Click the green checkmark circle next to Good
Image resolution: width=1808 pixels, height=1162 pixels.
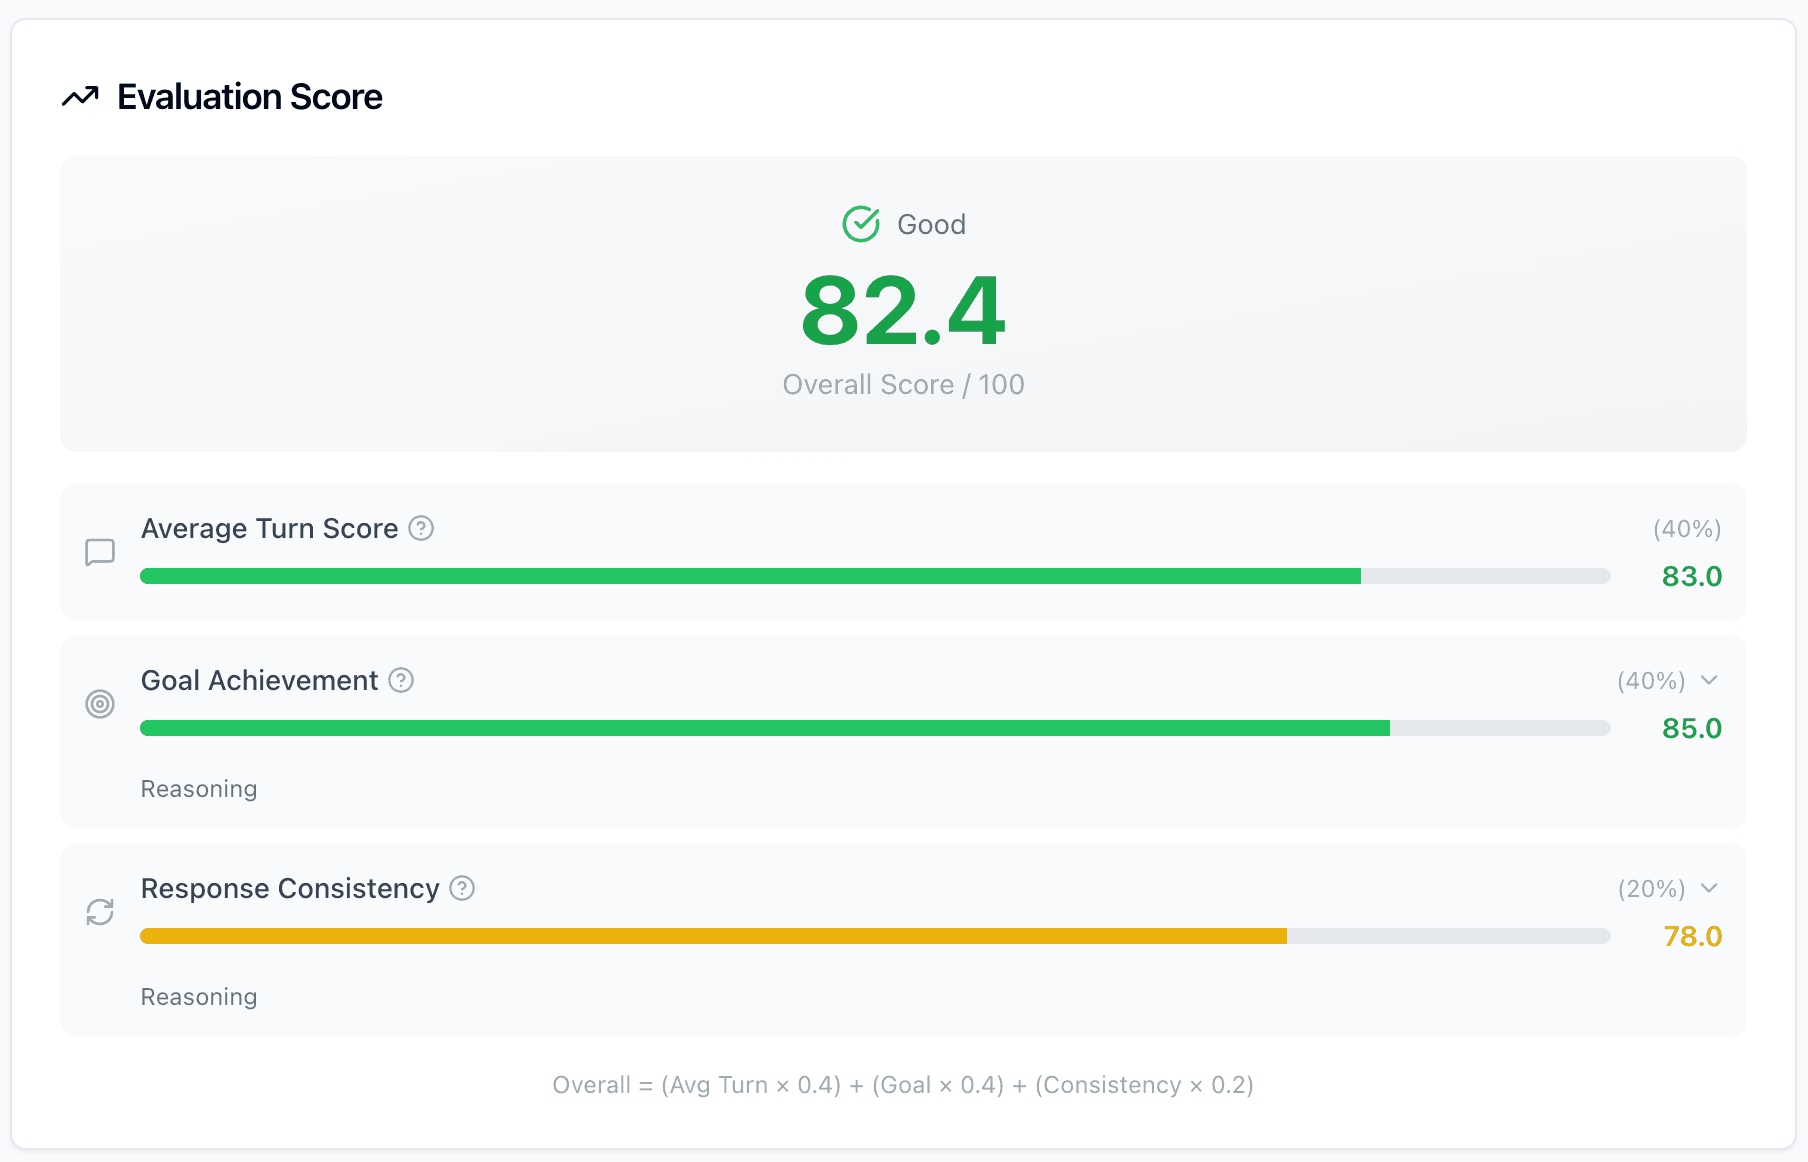[x=862, y=224]
